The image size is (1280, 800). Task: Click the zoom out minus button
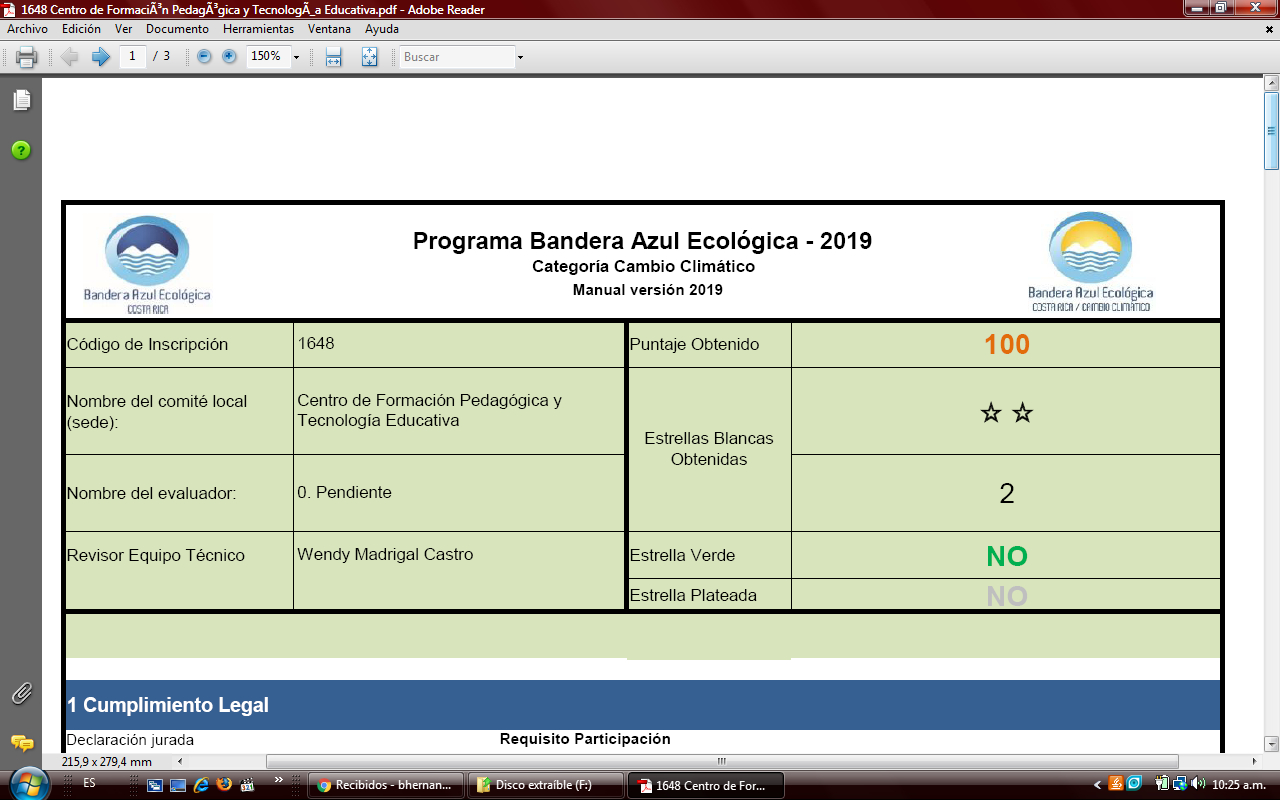[204, 57]
